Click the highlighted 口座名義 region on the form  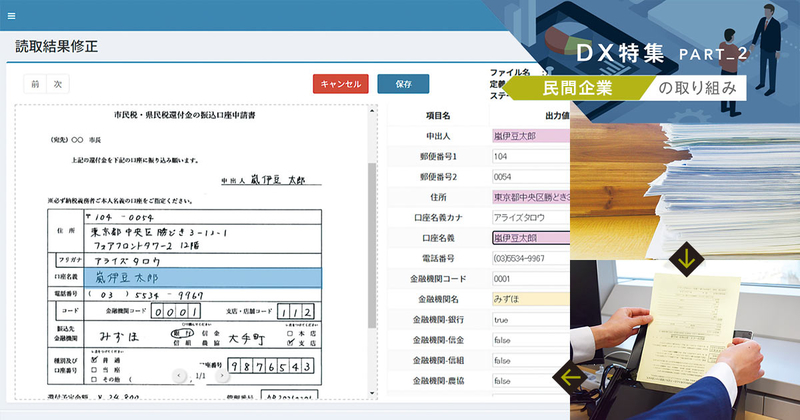[x=203, y=278]
